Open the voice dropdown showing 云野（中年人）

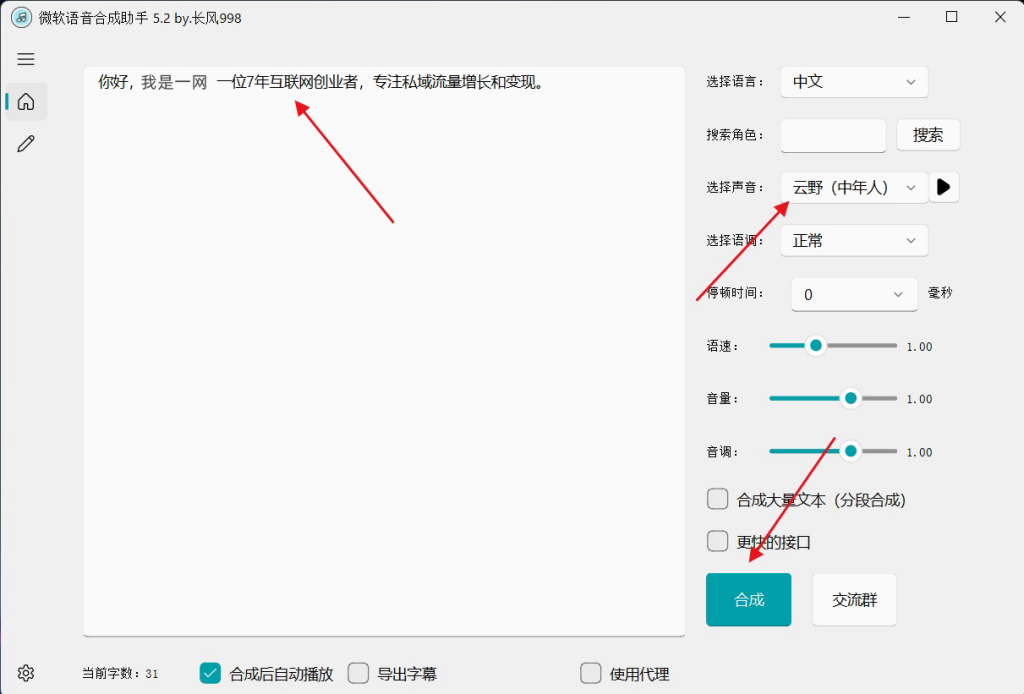tap(853, 186)
